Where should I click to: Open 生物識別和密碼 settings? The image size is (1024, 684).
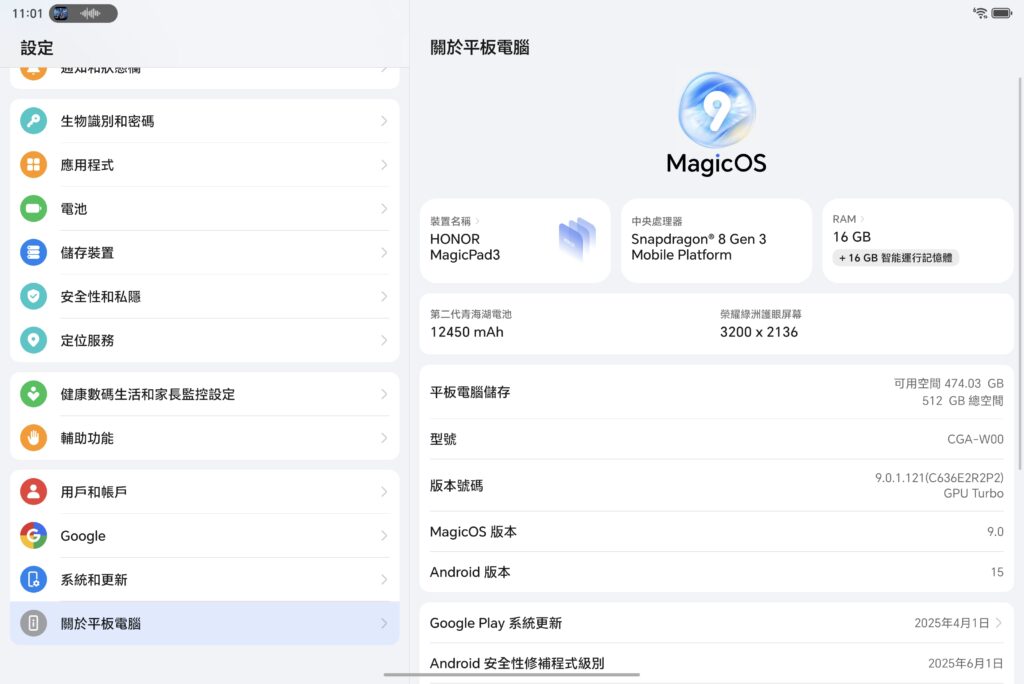coord(204,121)
